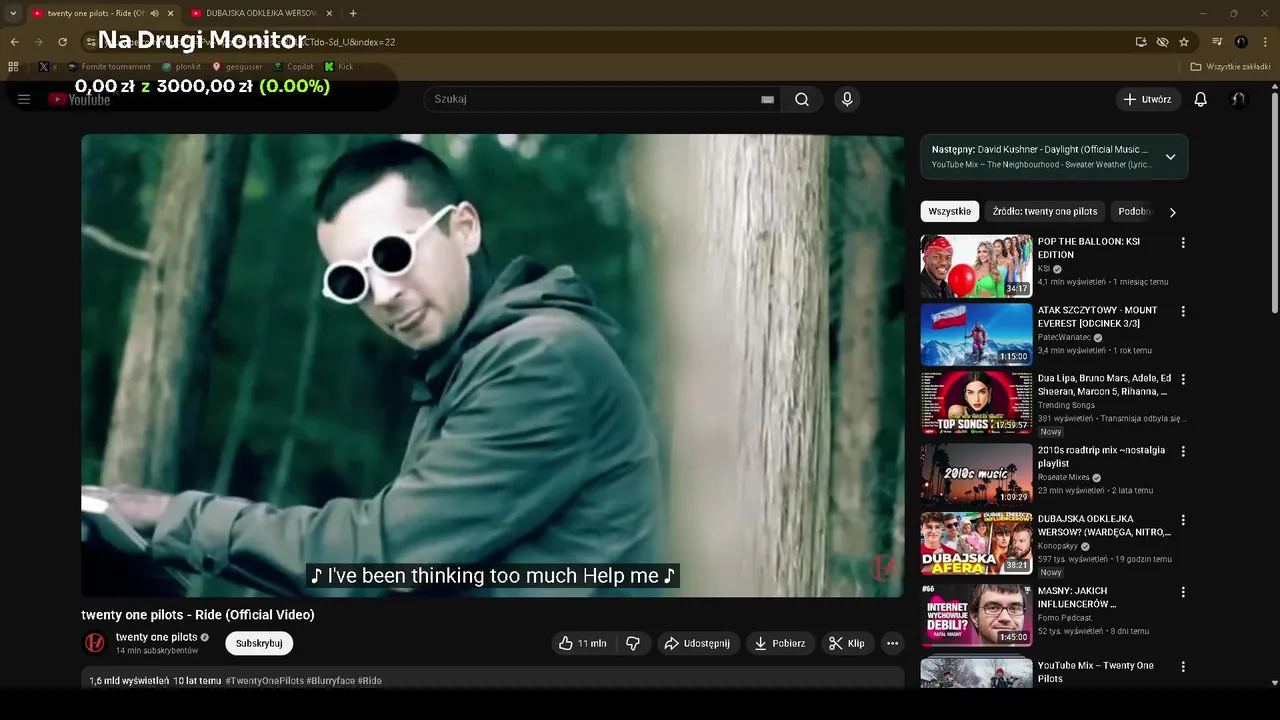Open YouTube notifications bell
Viewport: 1280px width, 720px height.
pos(1201,99)
